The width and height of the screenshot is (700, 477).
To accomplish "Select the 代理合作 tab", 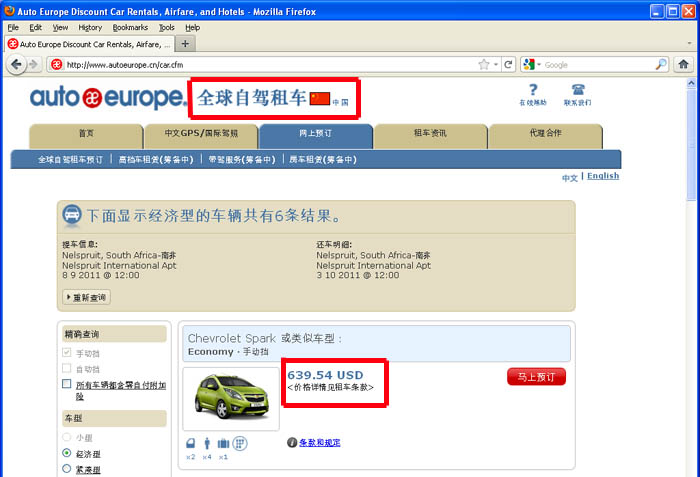I will pos(546,136).
